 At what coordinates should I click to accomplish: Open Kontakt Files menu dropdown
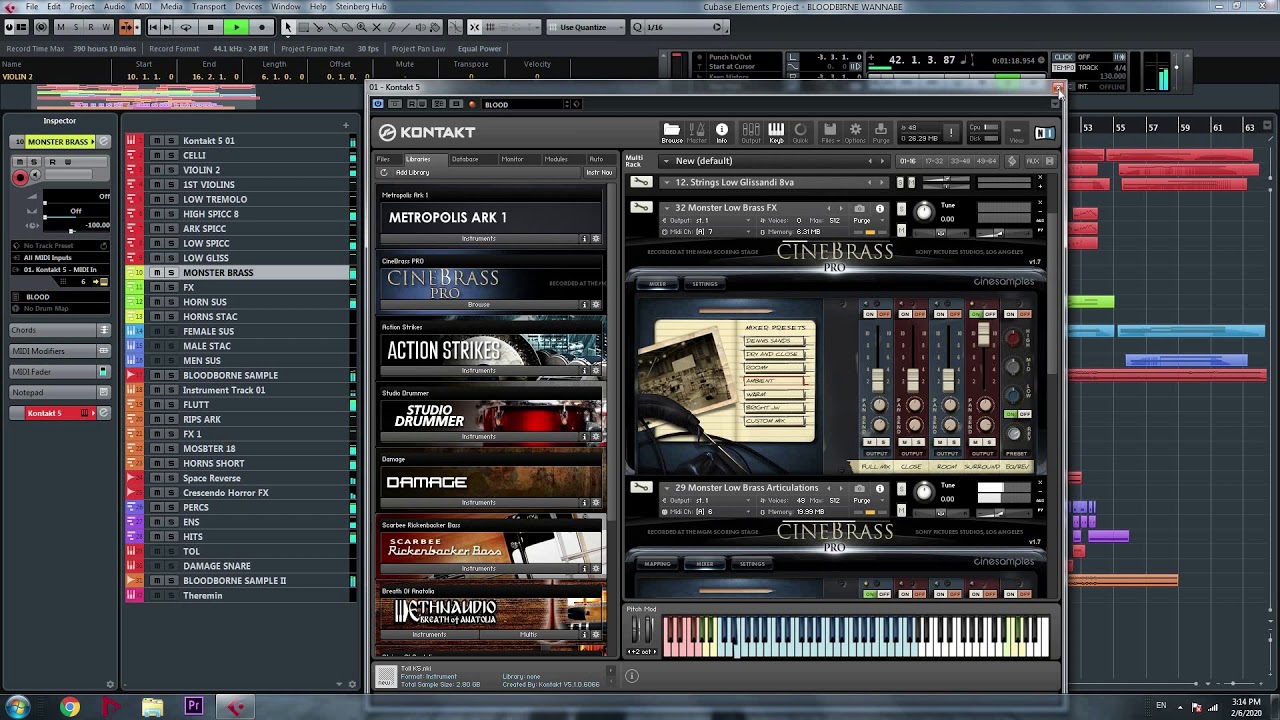pos(829,132)
